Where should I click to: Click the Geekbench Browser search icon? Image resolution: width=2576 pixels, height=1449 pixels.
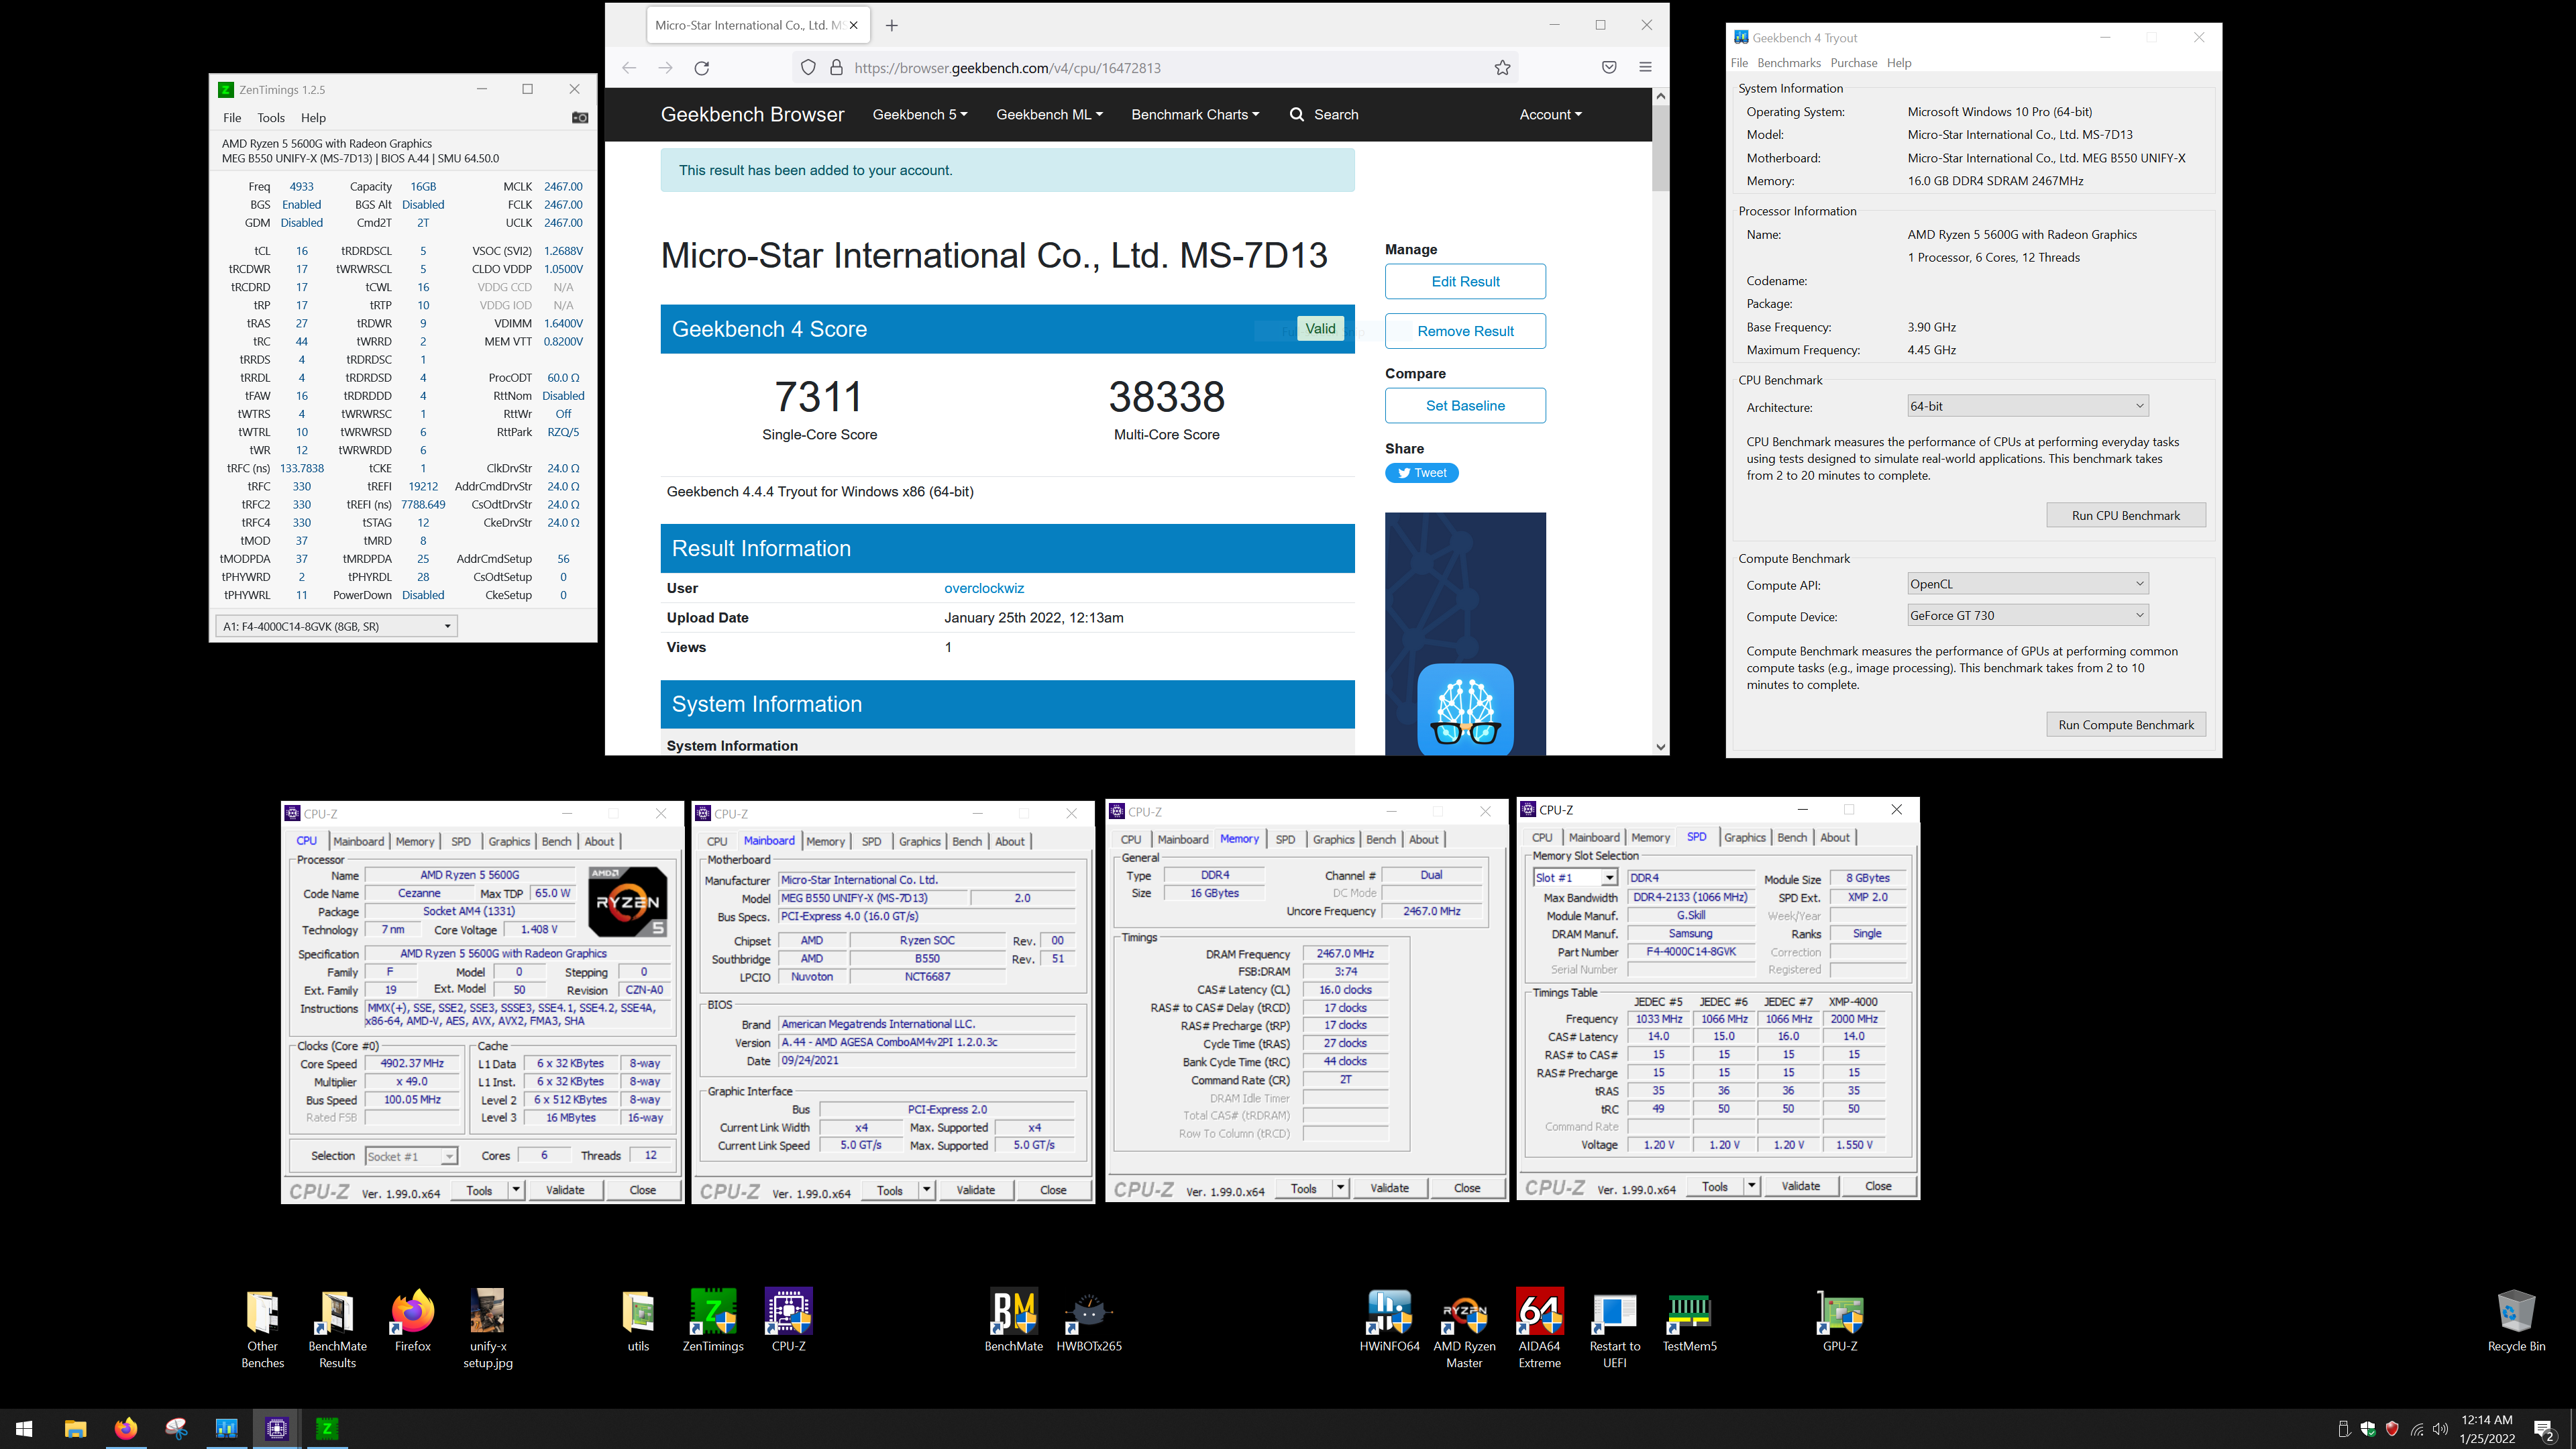[1297, 114]
